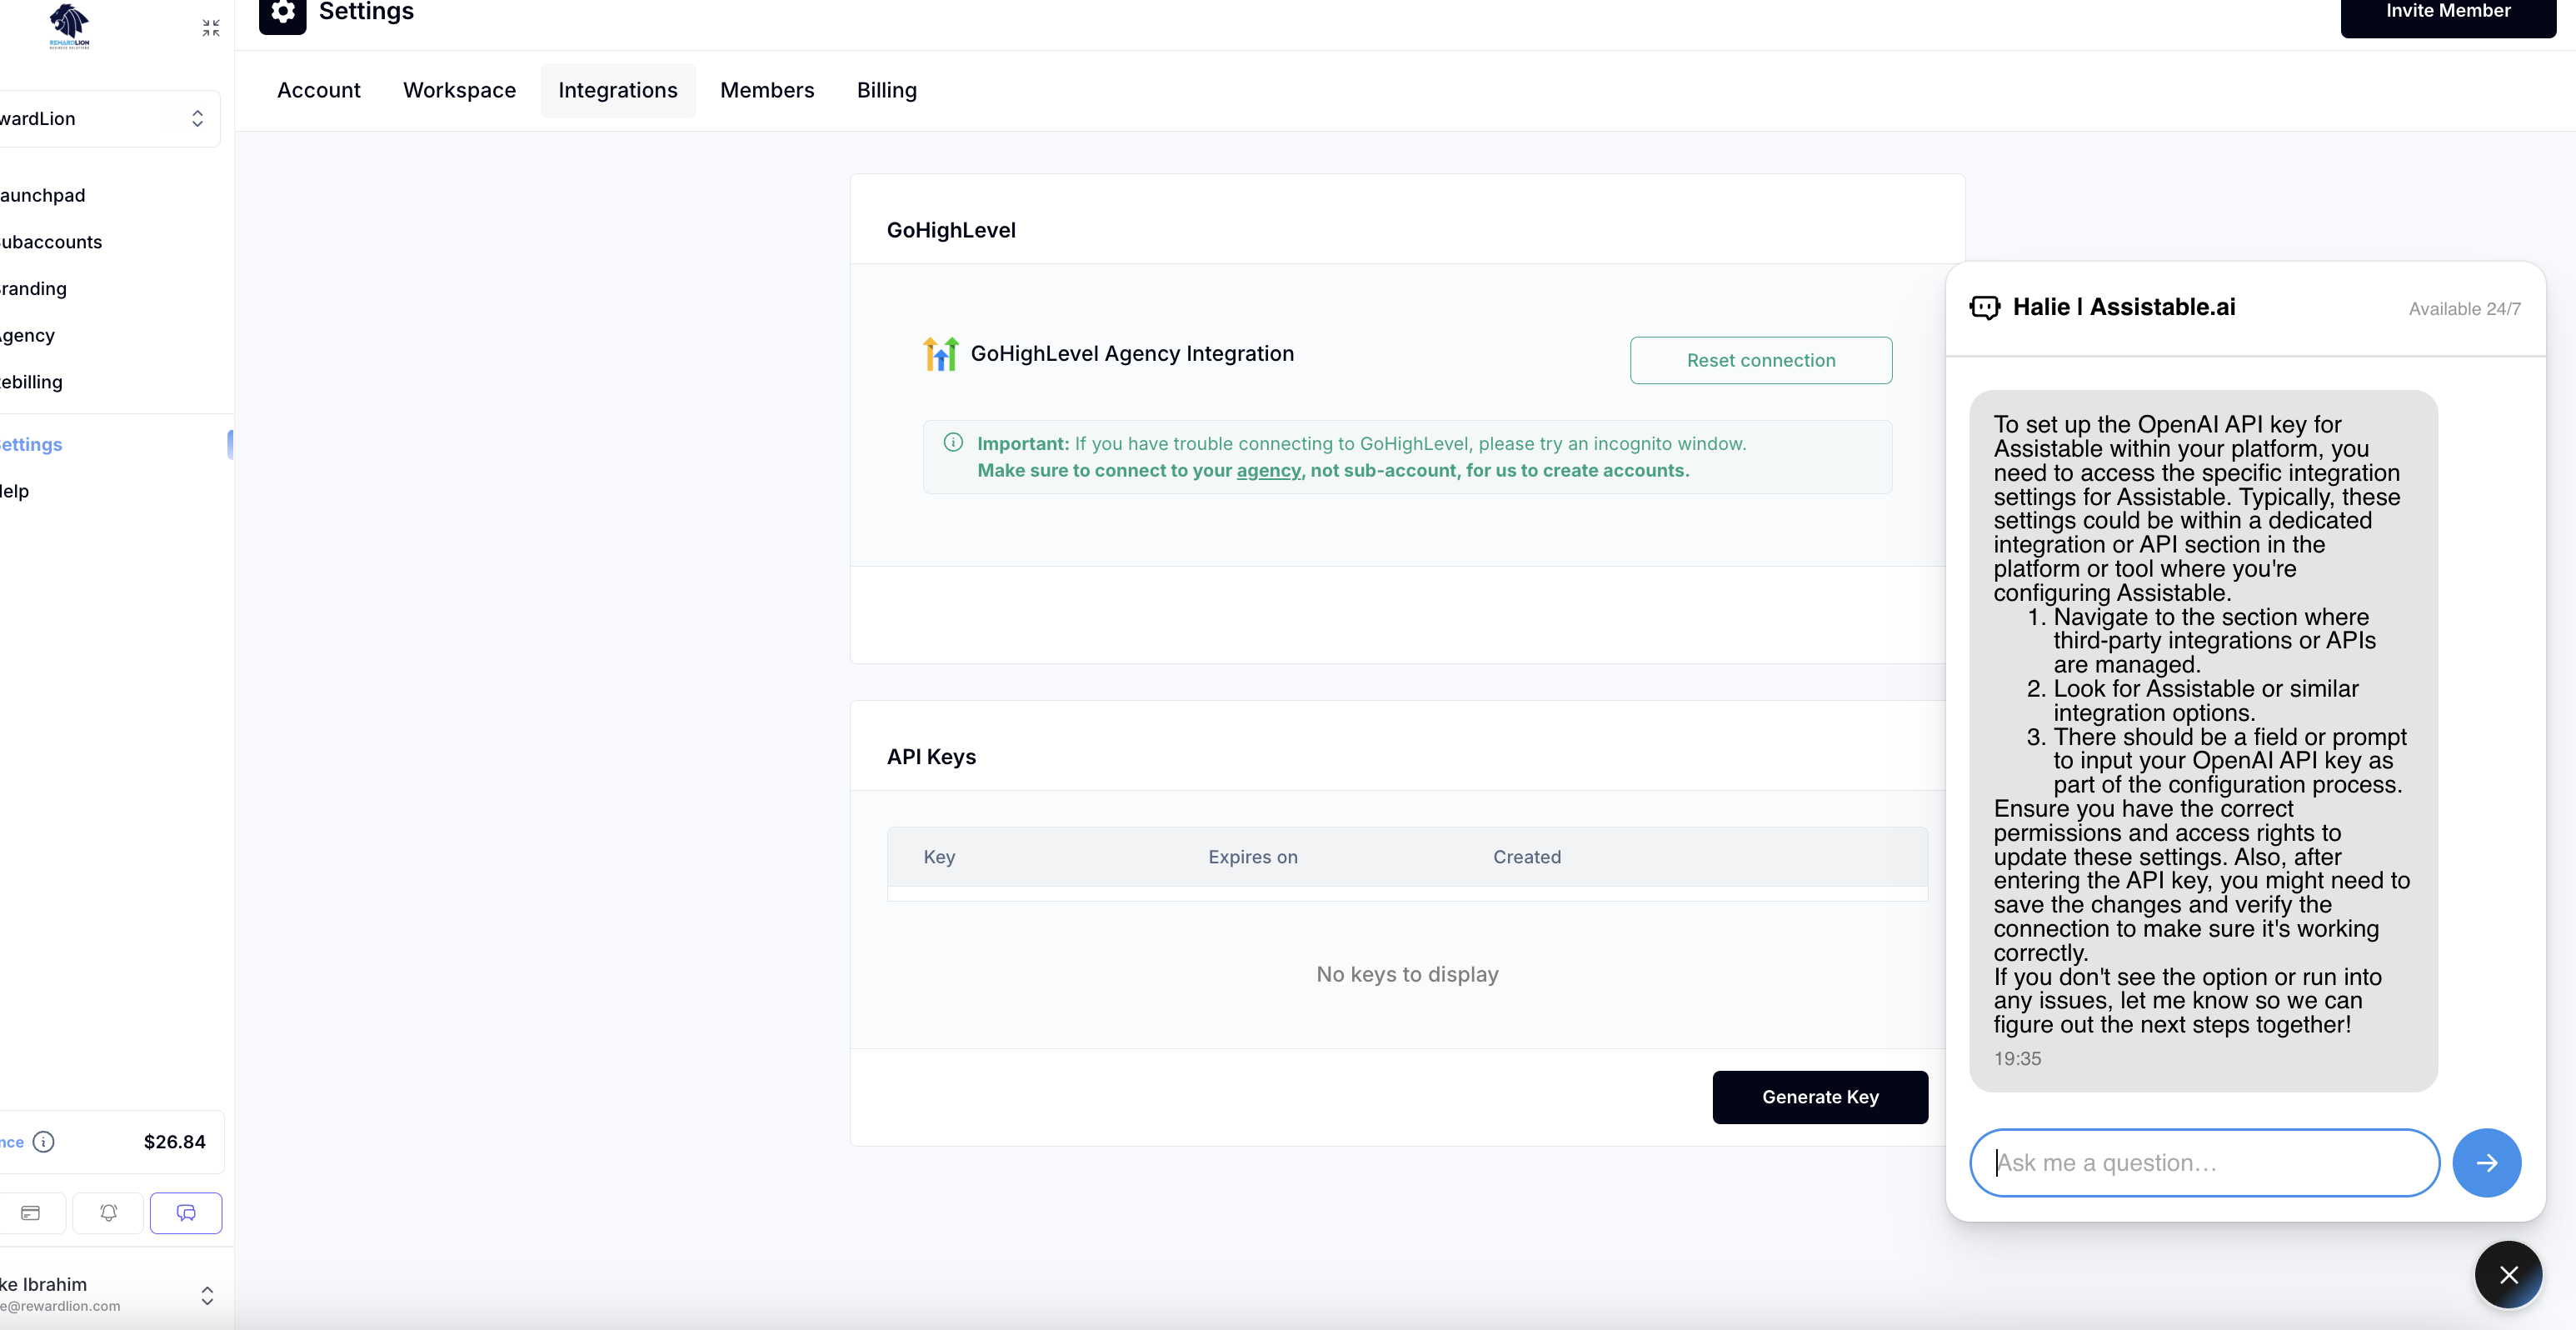The image size is (2576, 1330).
Task: Reset the GoHighLevel connection
Action: tap(1760, 360)
